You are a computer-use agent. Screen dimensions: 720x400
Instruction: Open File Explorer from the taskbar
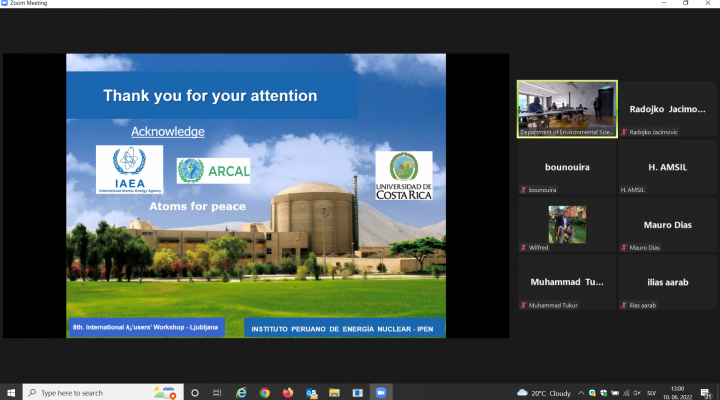pyautogui.click(x=334, y=393)
